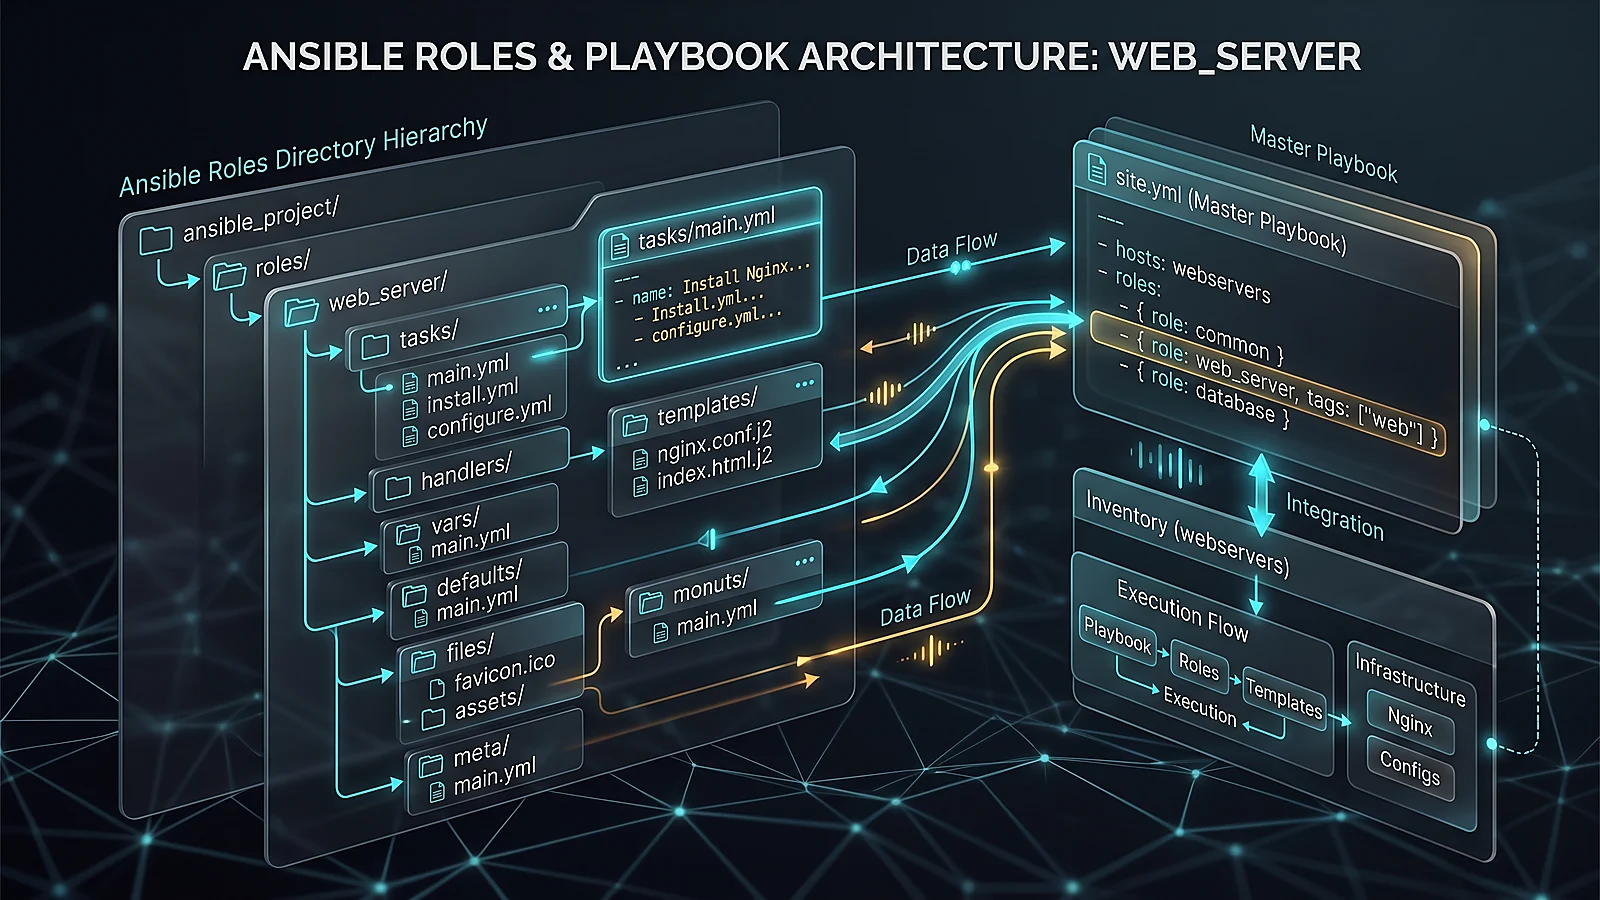Click the 'Master Playbook' panel label
This screenshot has width=1600, height=900.
[1324, 154]
